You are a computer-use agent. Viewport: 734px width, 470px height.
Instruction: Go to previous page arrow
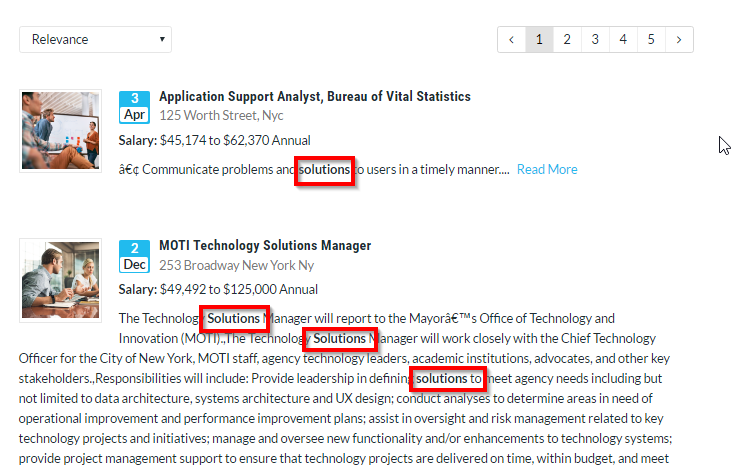click(511, 40)
